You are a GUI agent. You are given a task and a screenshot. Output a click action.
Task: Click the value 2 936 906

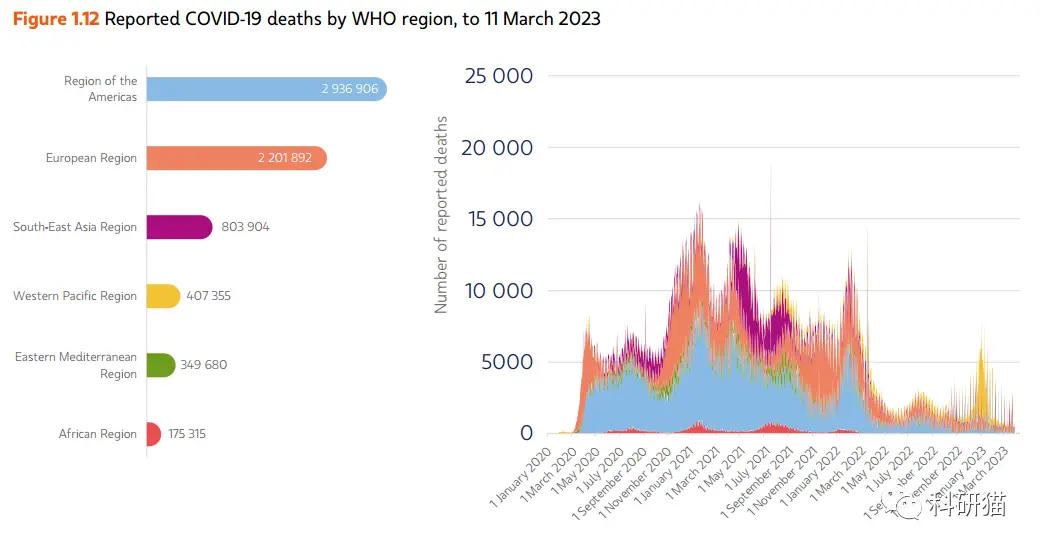tap(350, 89)
